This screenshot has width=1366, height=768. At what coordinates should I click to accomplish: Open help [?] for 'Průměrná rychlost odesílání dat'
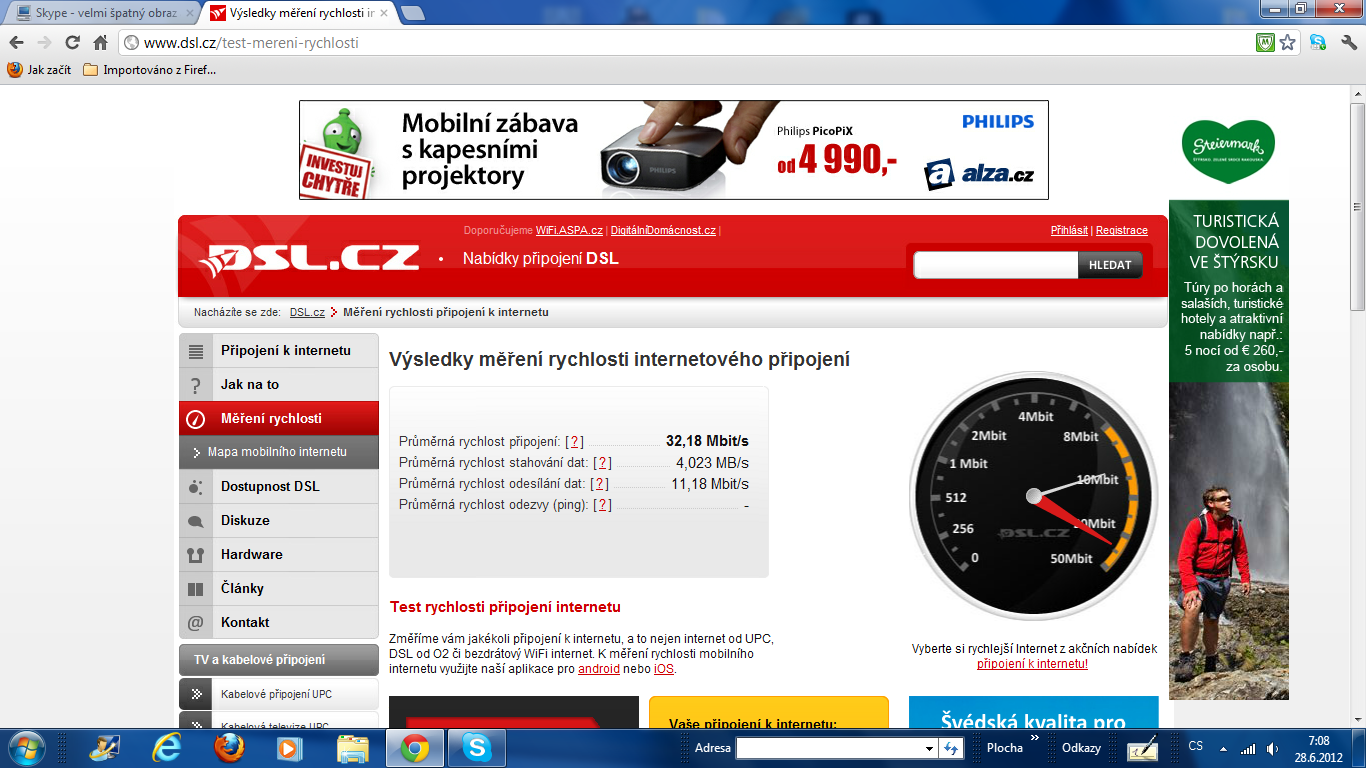pyautogui.click(x=599, y=484)
